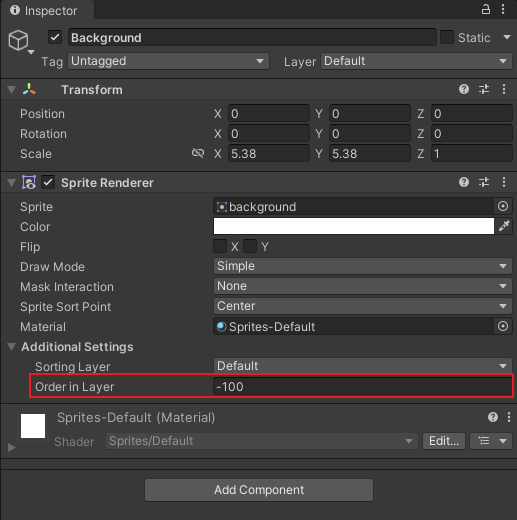Enable Flip Y checkbox
Image resolution: width=517 pixels, height=520 pixels.
250,246
